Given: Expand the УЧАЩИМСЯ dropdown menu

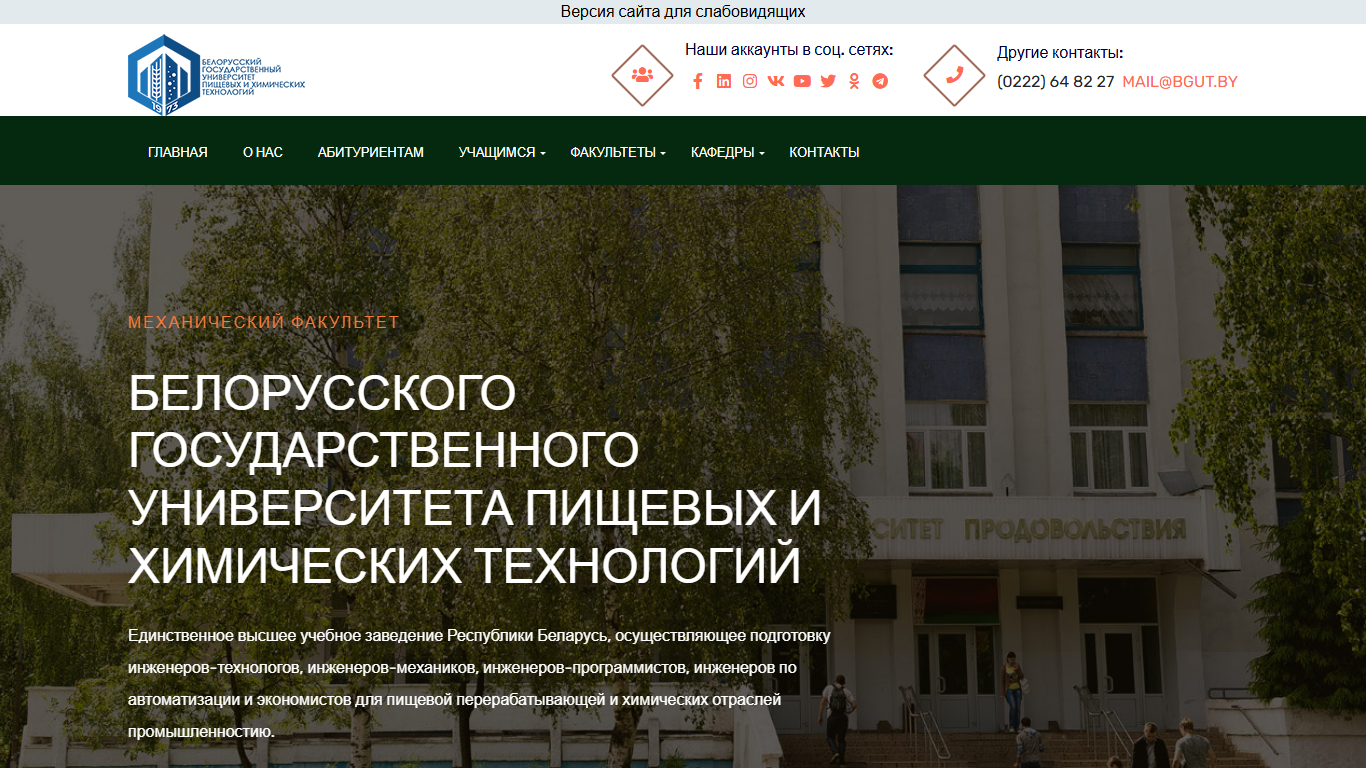Looking at the screenshot, I should pyautogui.click(x=502, y=153).
